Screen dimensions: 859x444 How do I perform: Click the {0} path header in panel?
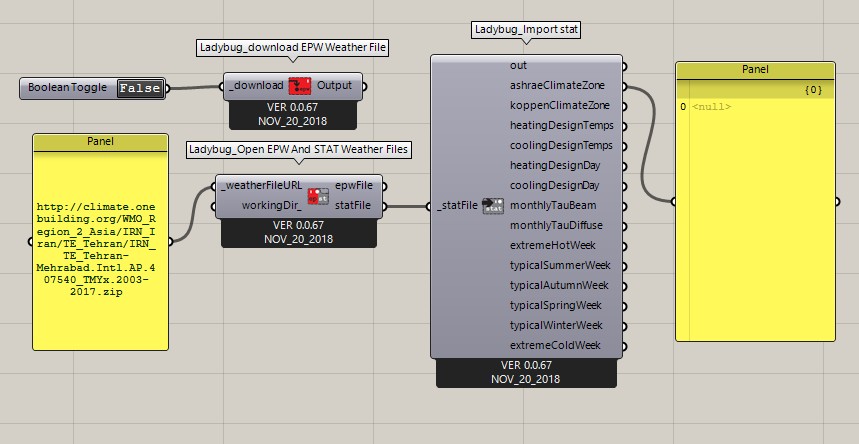tap(814, 90)
